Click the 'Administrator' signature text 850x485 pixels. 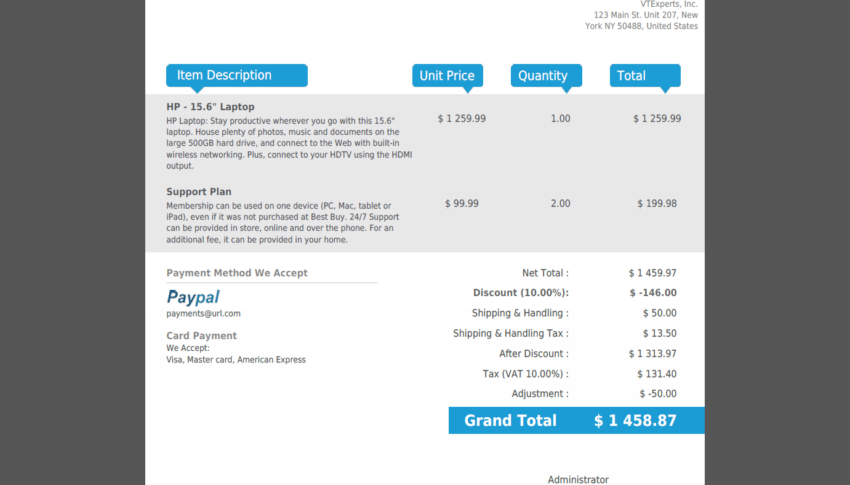[x=578, y=480]
